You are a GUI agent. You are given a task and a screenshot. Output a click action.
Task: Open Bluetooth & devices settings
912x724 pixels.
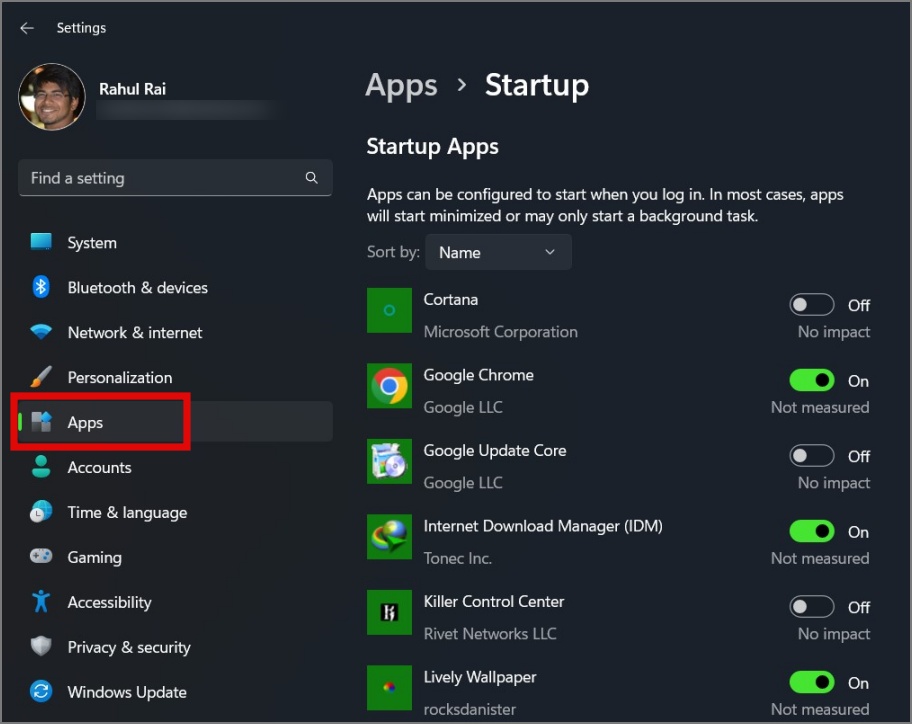click(40, 287)
